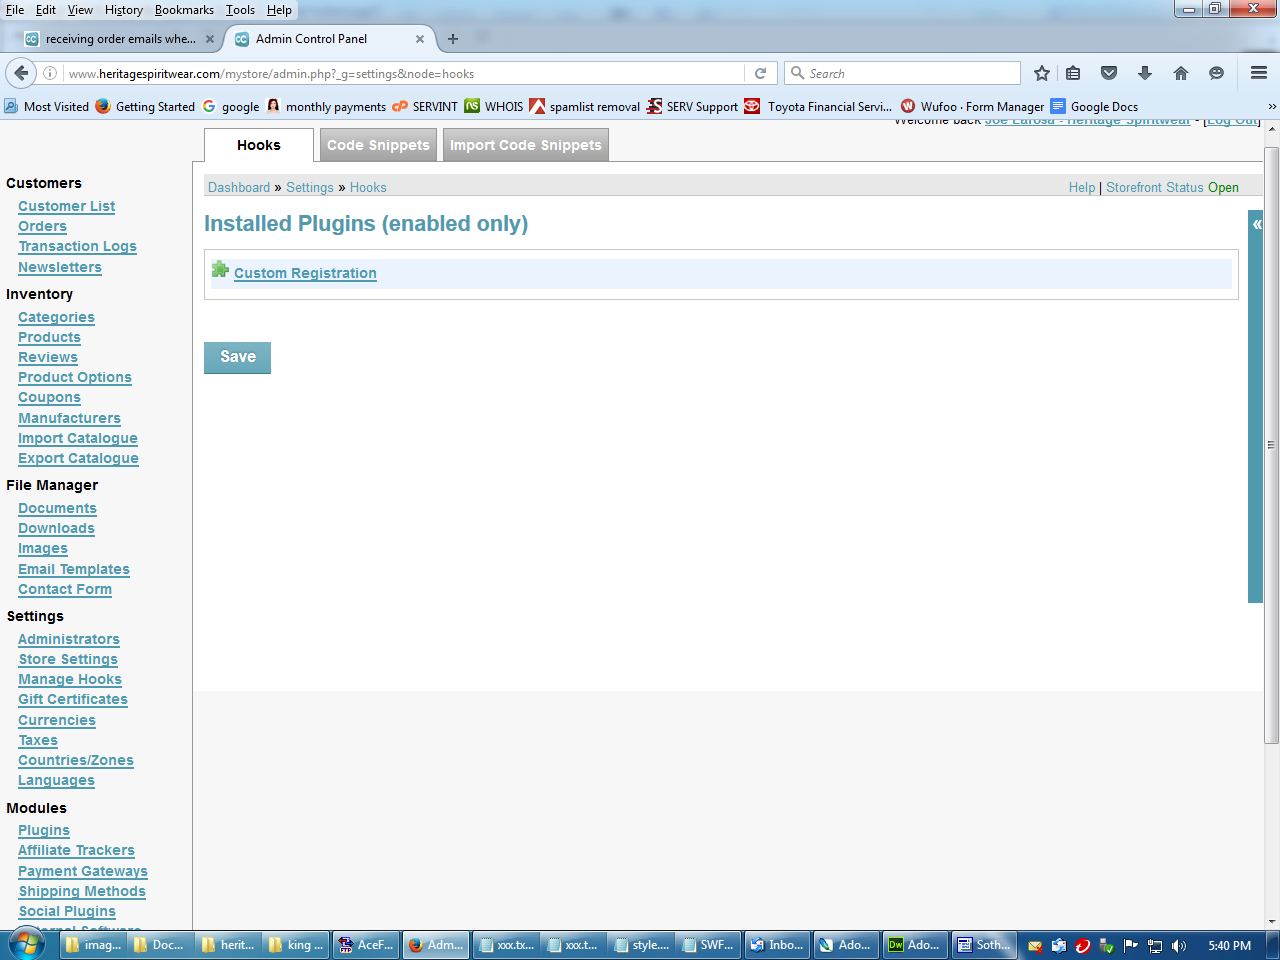
Task: Close the Admin Control Panel tab
Action: tap(420, 39)
